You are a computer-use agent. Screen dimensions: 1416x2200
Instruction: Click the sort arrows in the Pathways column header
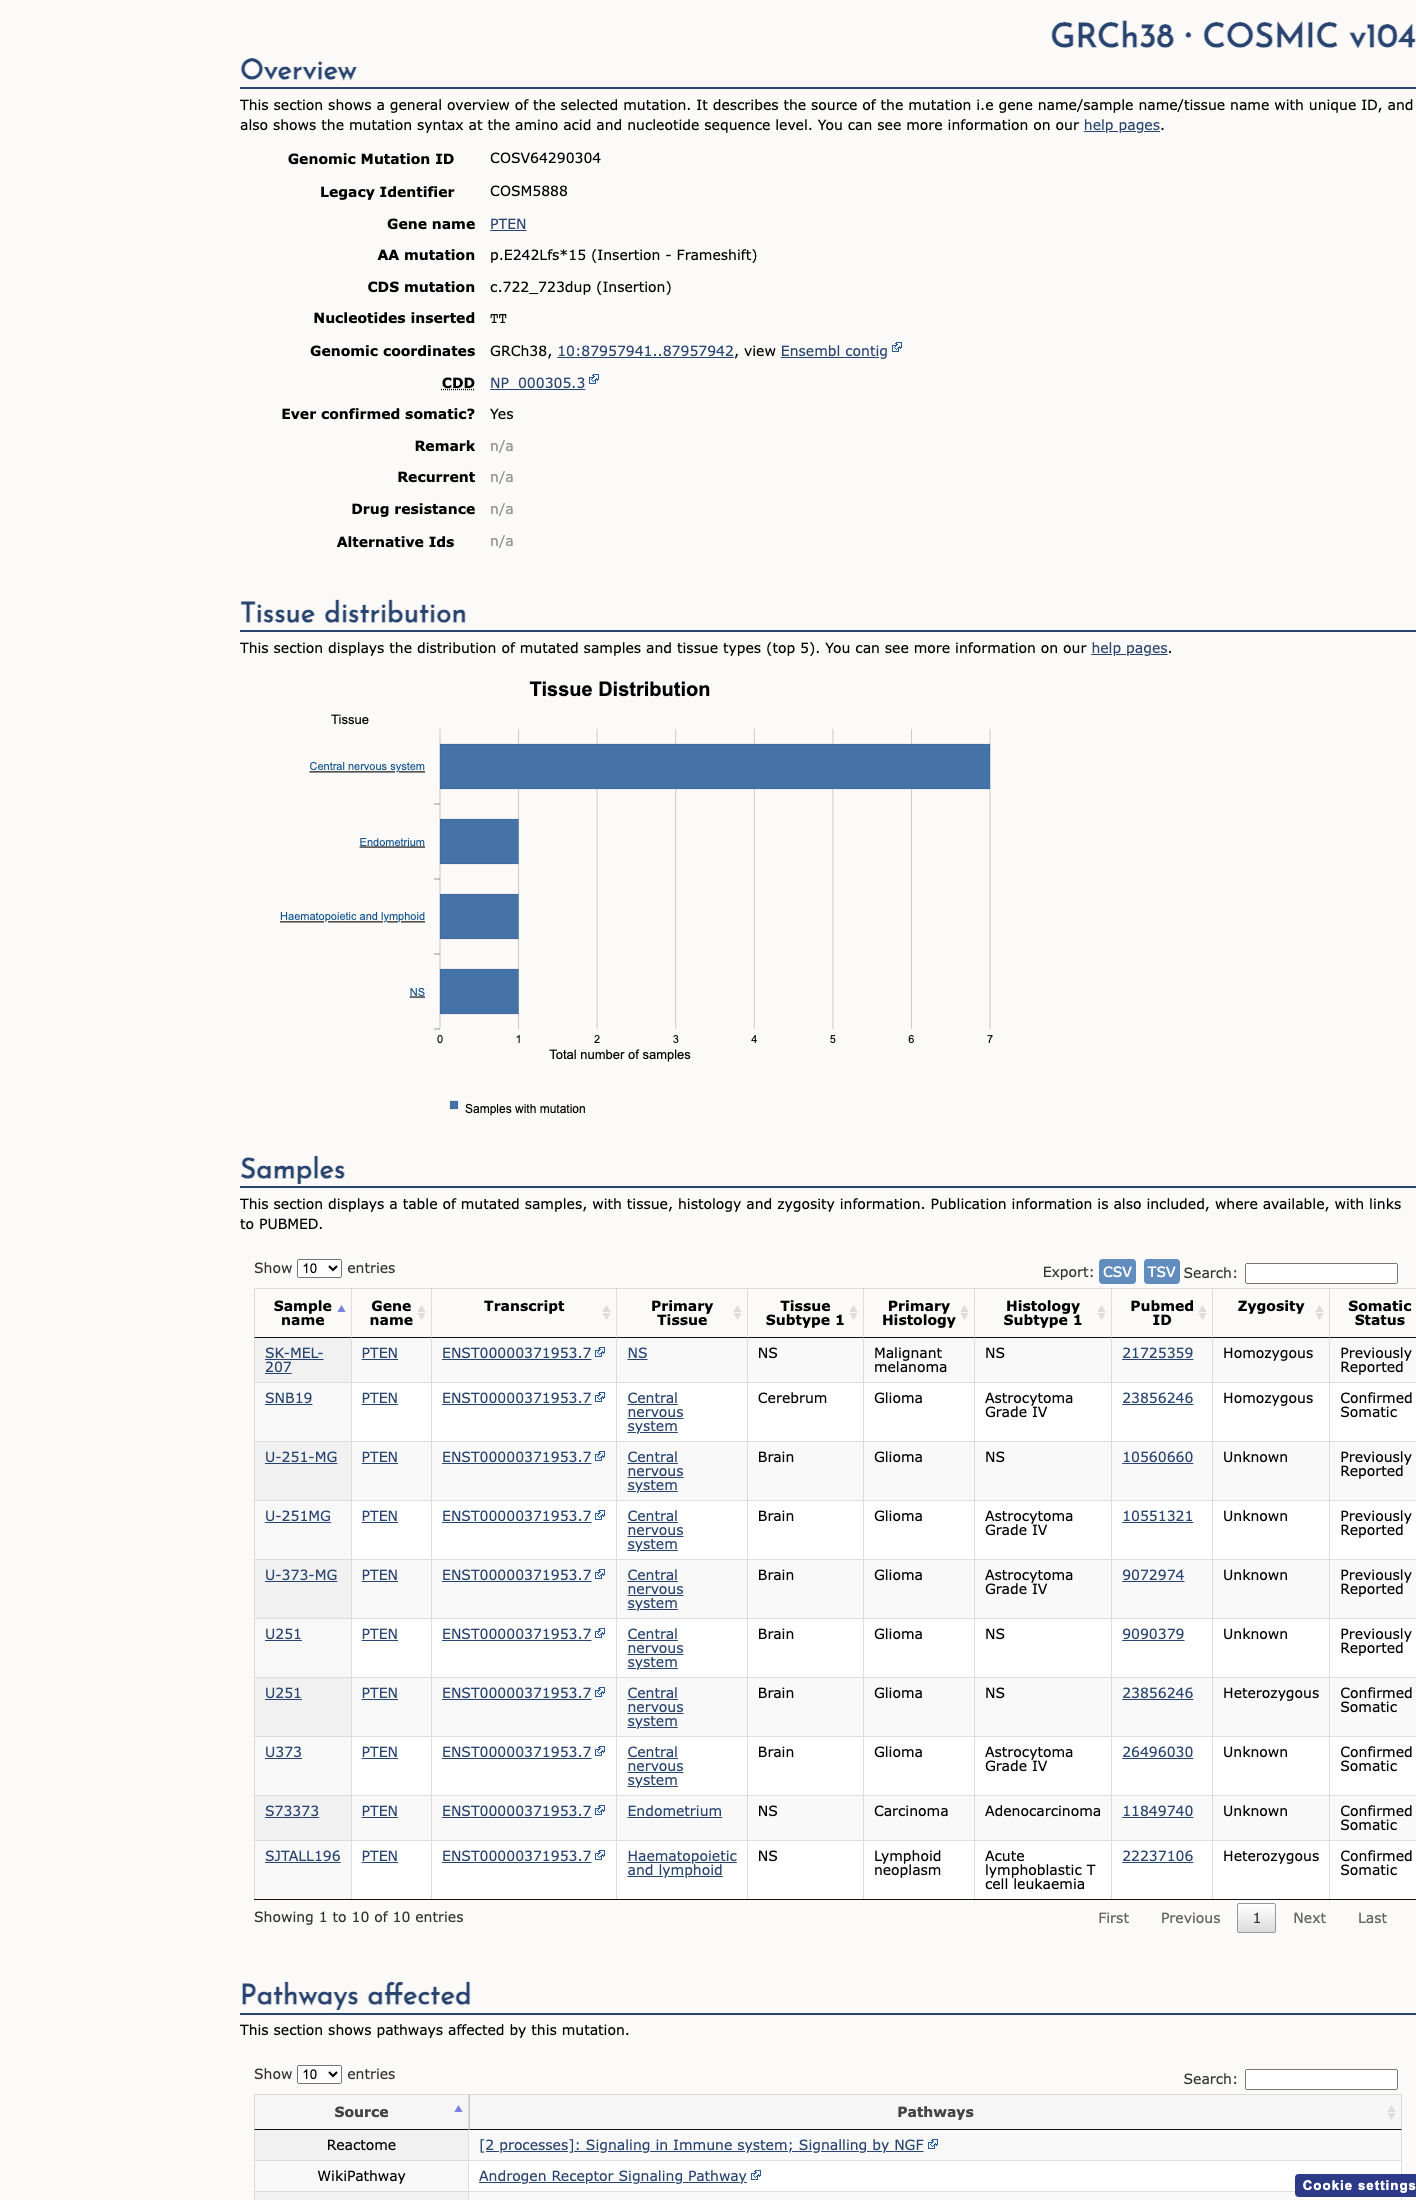pyautogui.click(x=1390, y=2112)
